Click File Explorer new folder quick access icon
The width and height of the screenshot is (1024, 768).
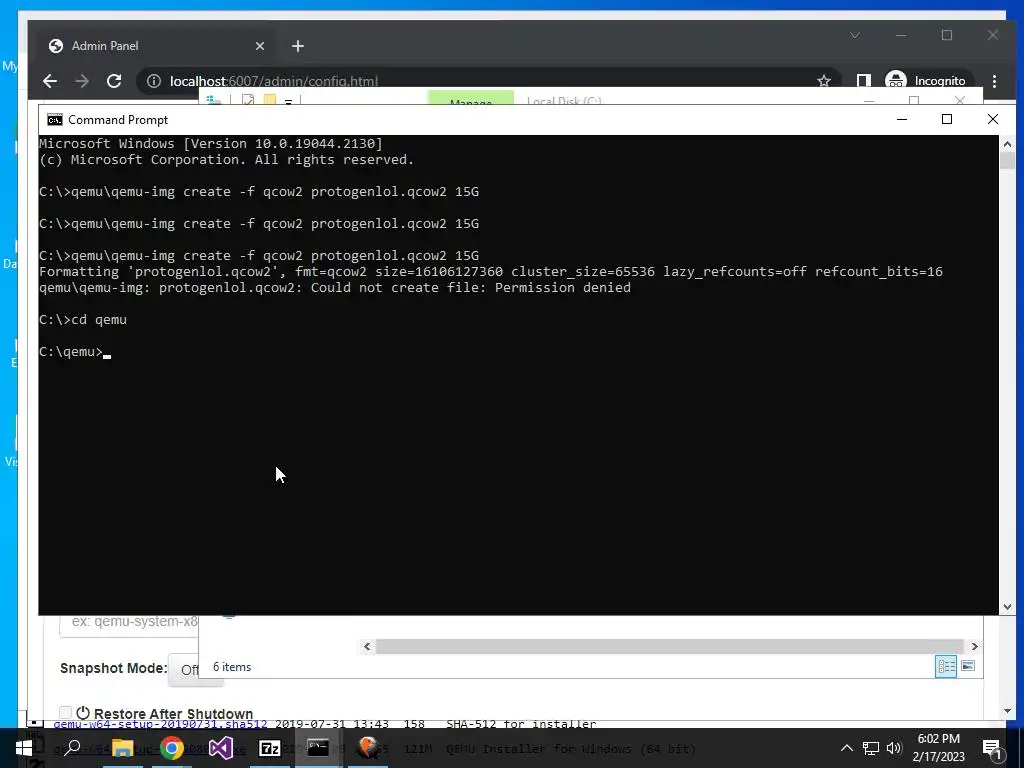[270, 100]
